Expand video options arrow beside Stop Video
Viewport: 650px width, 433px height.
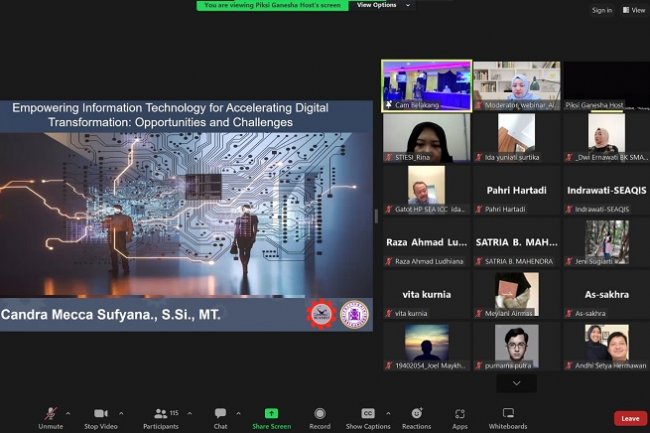click(121, 412)
